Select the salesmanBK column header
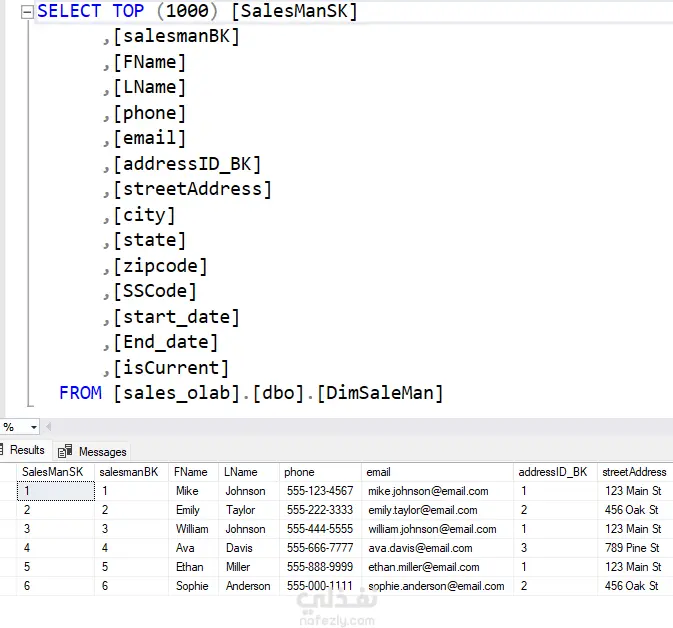This screenshot has width=673, height=628. pos(131,472)
